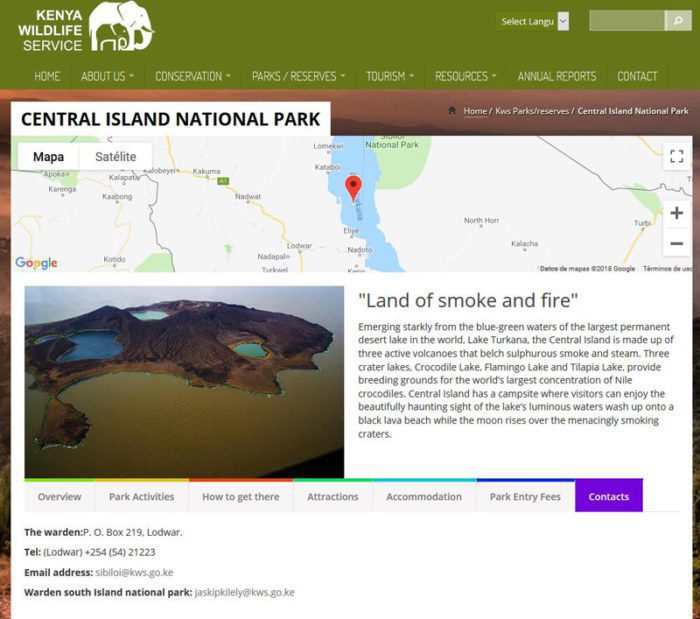This screenshot has width=700, height=619.
Task: Click Kalacha label on the map
Action: pos(525,243)
